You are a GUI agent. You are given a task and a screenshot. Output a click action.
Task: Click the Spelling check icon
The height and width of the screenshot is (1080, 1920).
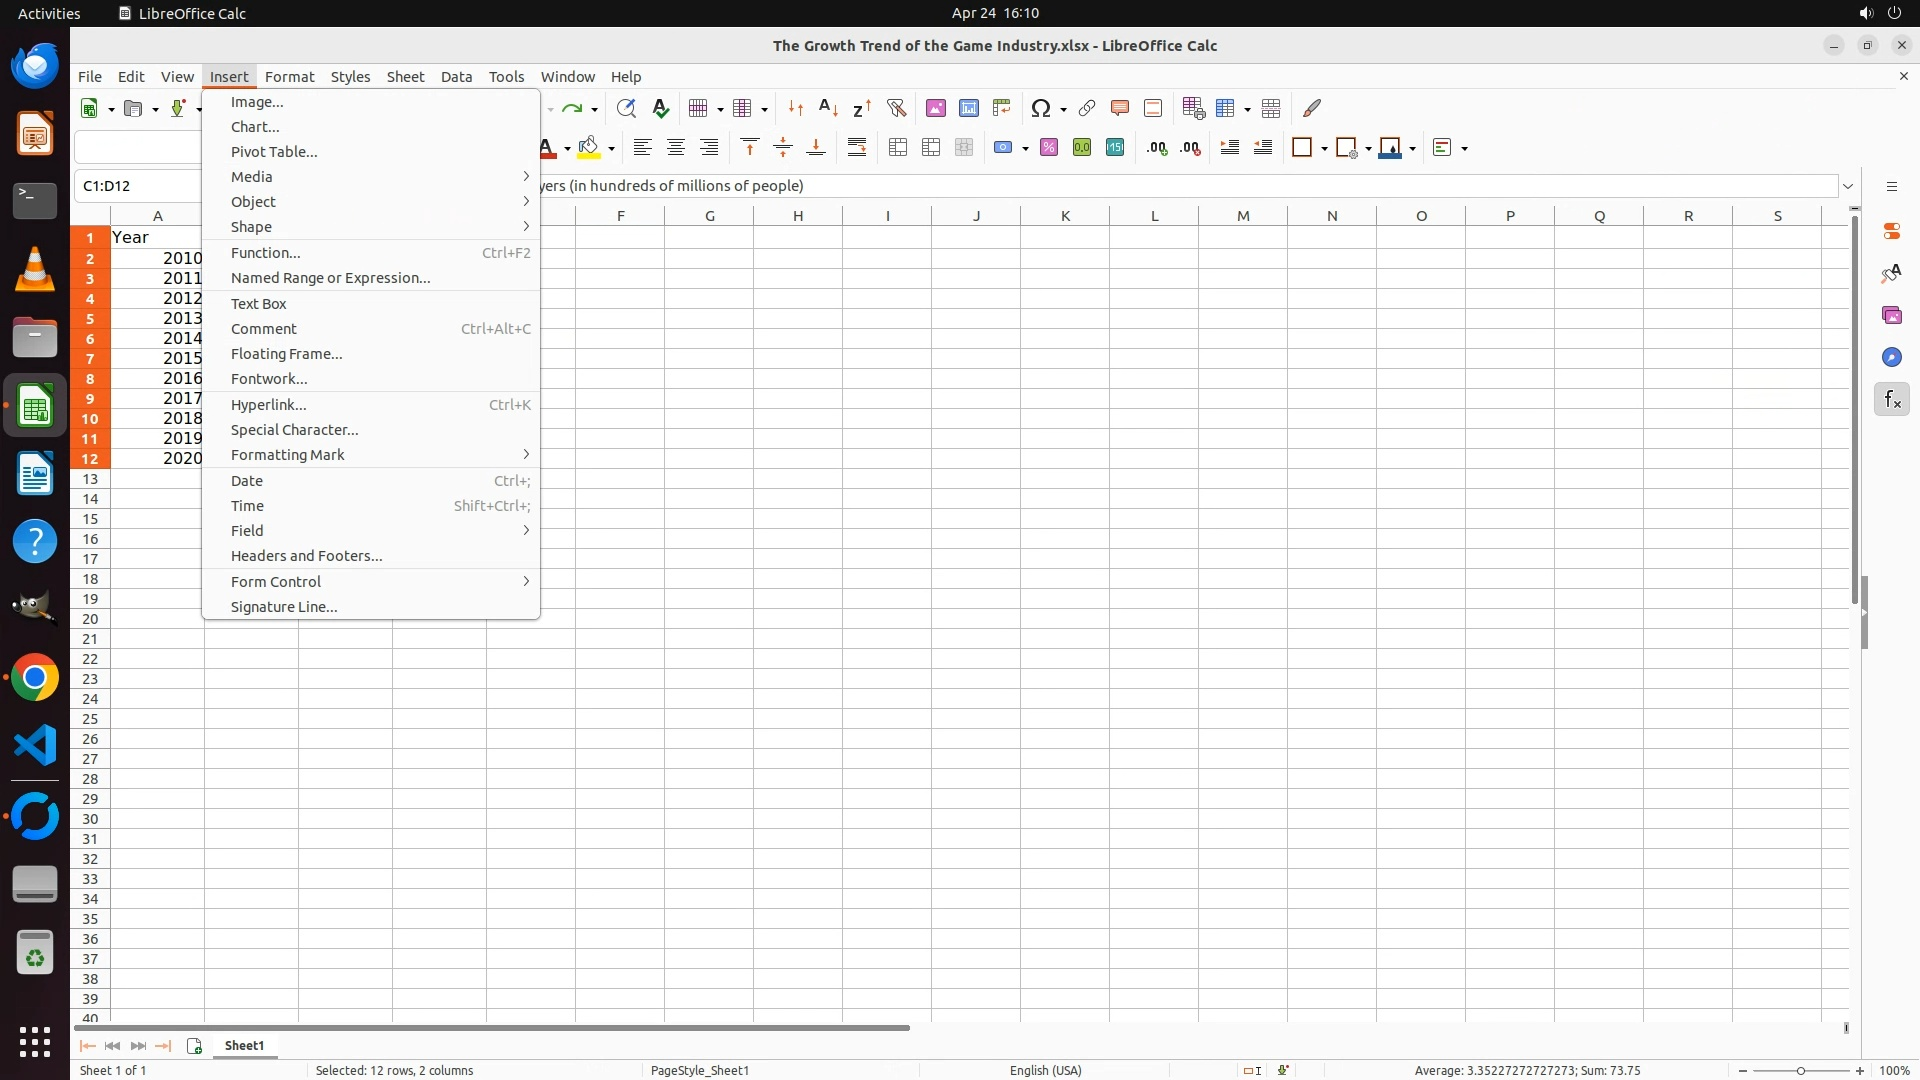tap(660, 108)
